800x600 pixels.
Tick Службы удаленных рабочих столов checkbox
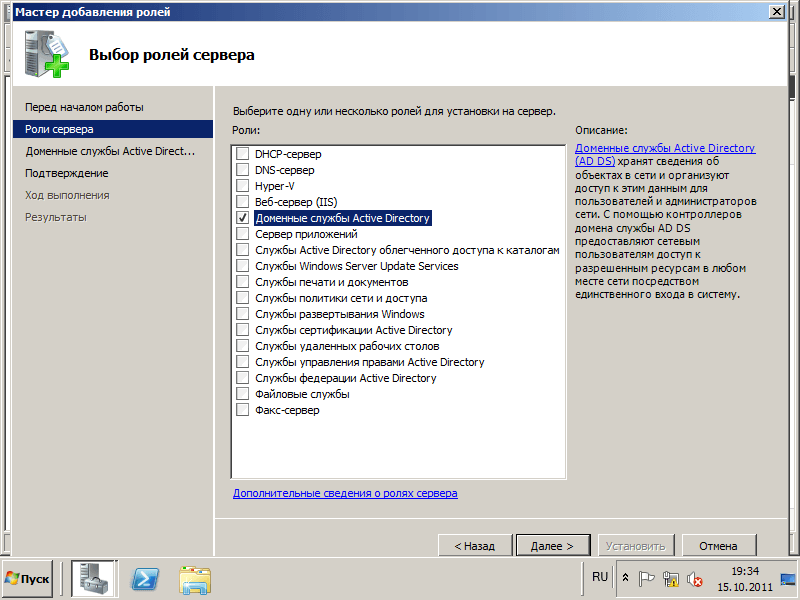click(242, 346)
